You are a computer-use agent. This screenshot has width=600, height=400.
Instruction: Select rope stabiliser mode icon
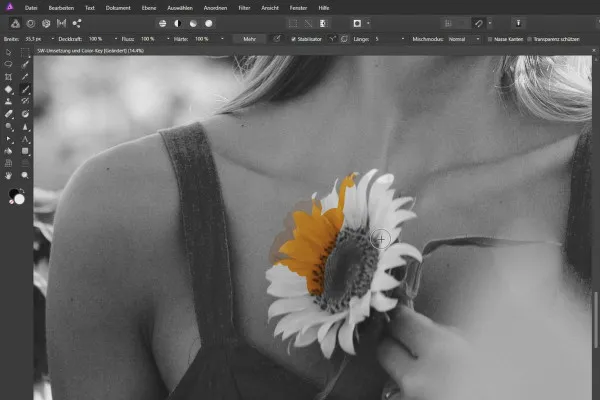[x=333, y=39]
